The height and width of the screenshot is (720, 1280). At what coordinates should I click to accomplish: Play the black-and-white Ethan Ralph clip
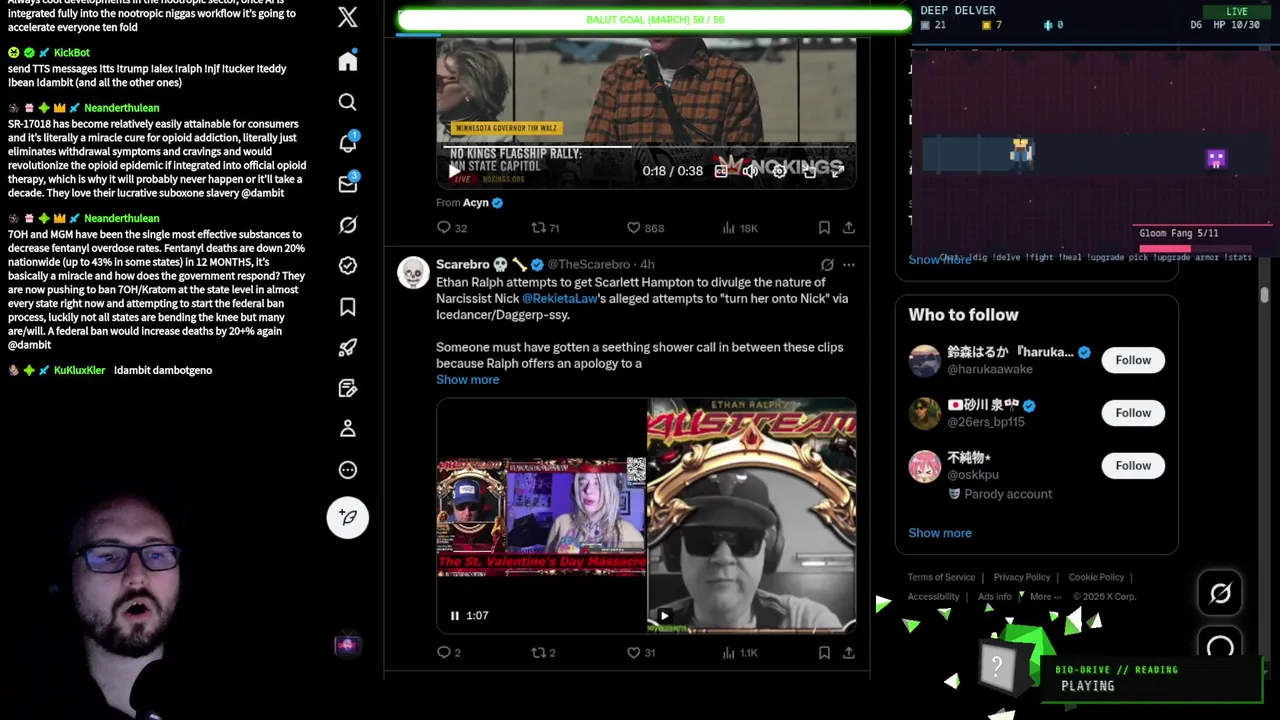pyautogui.click(x=664, y=615)
